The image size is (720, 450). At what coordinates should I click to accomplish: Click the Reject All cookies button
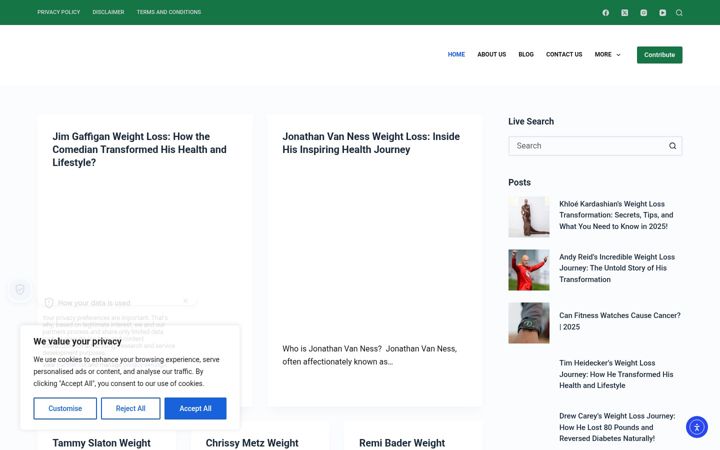(130, 408)
